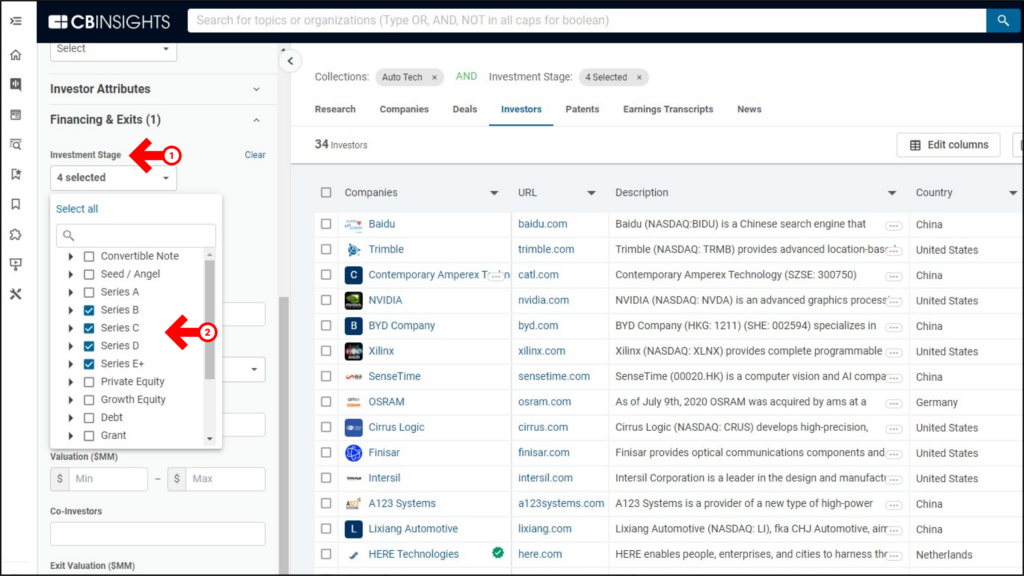Click the Contemporary Amperex logo icon
The image size is (1024, 576).
point(353,275)
